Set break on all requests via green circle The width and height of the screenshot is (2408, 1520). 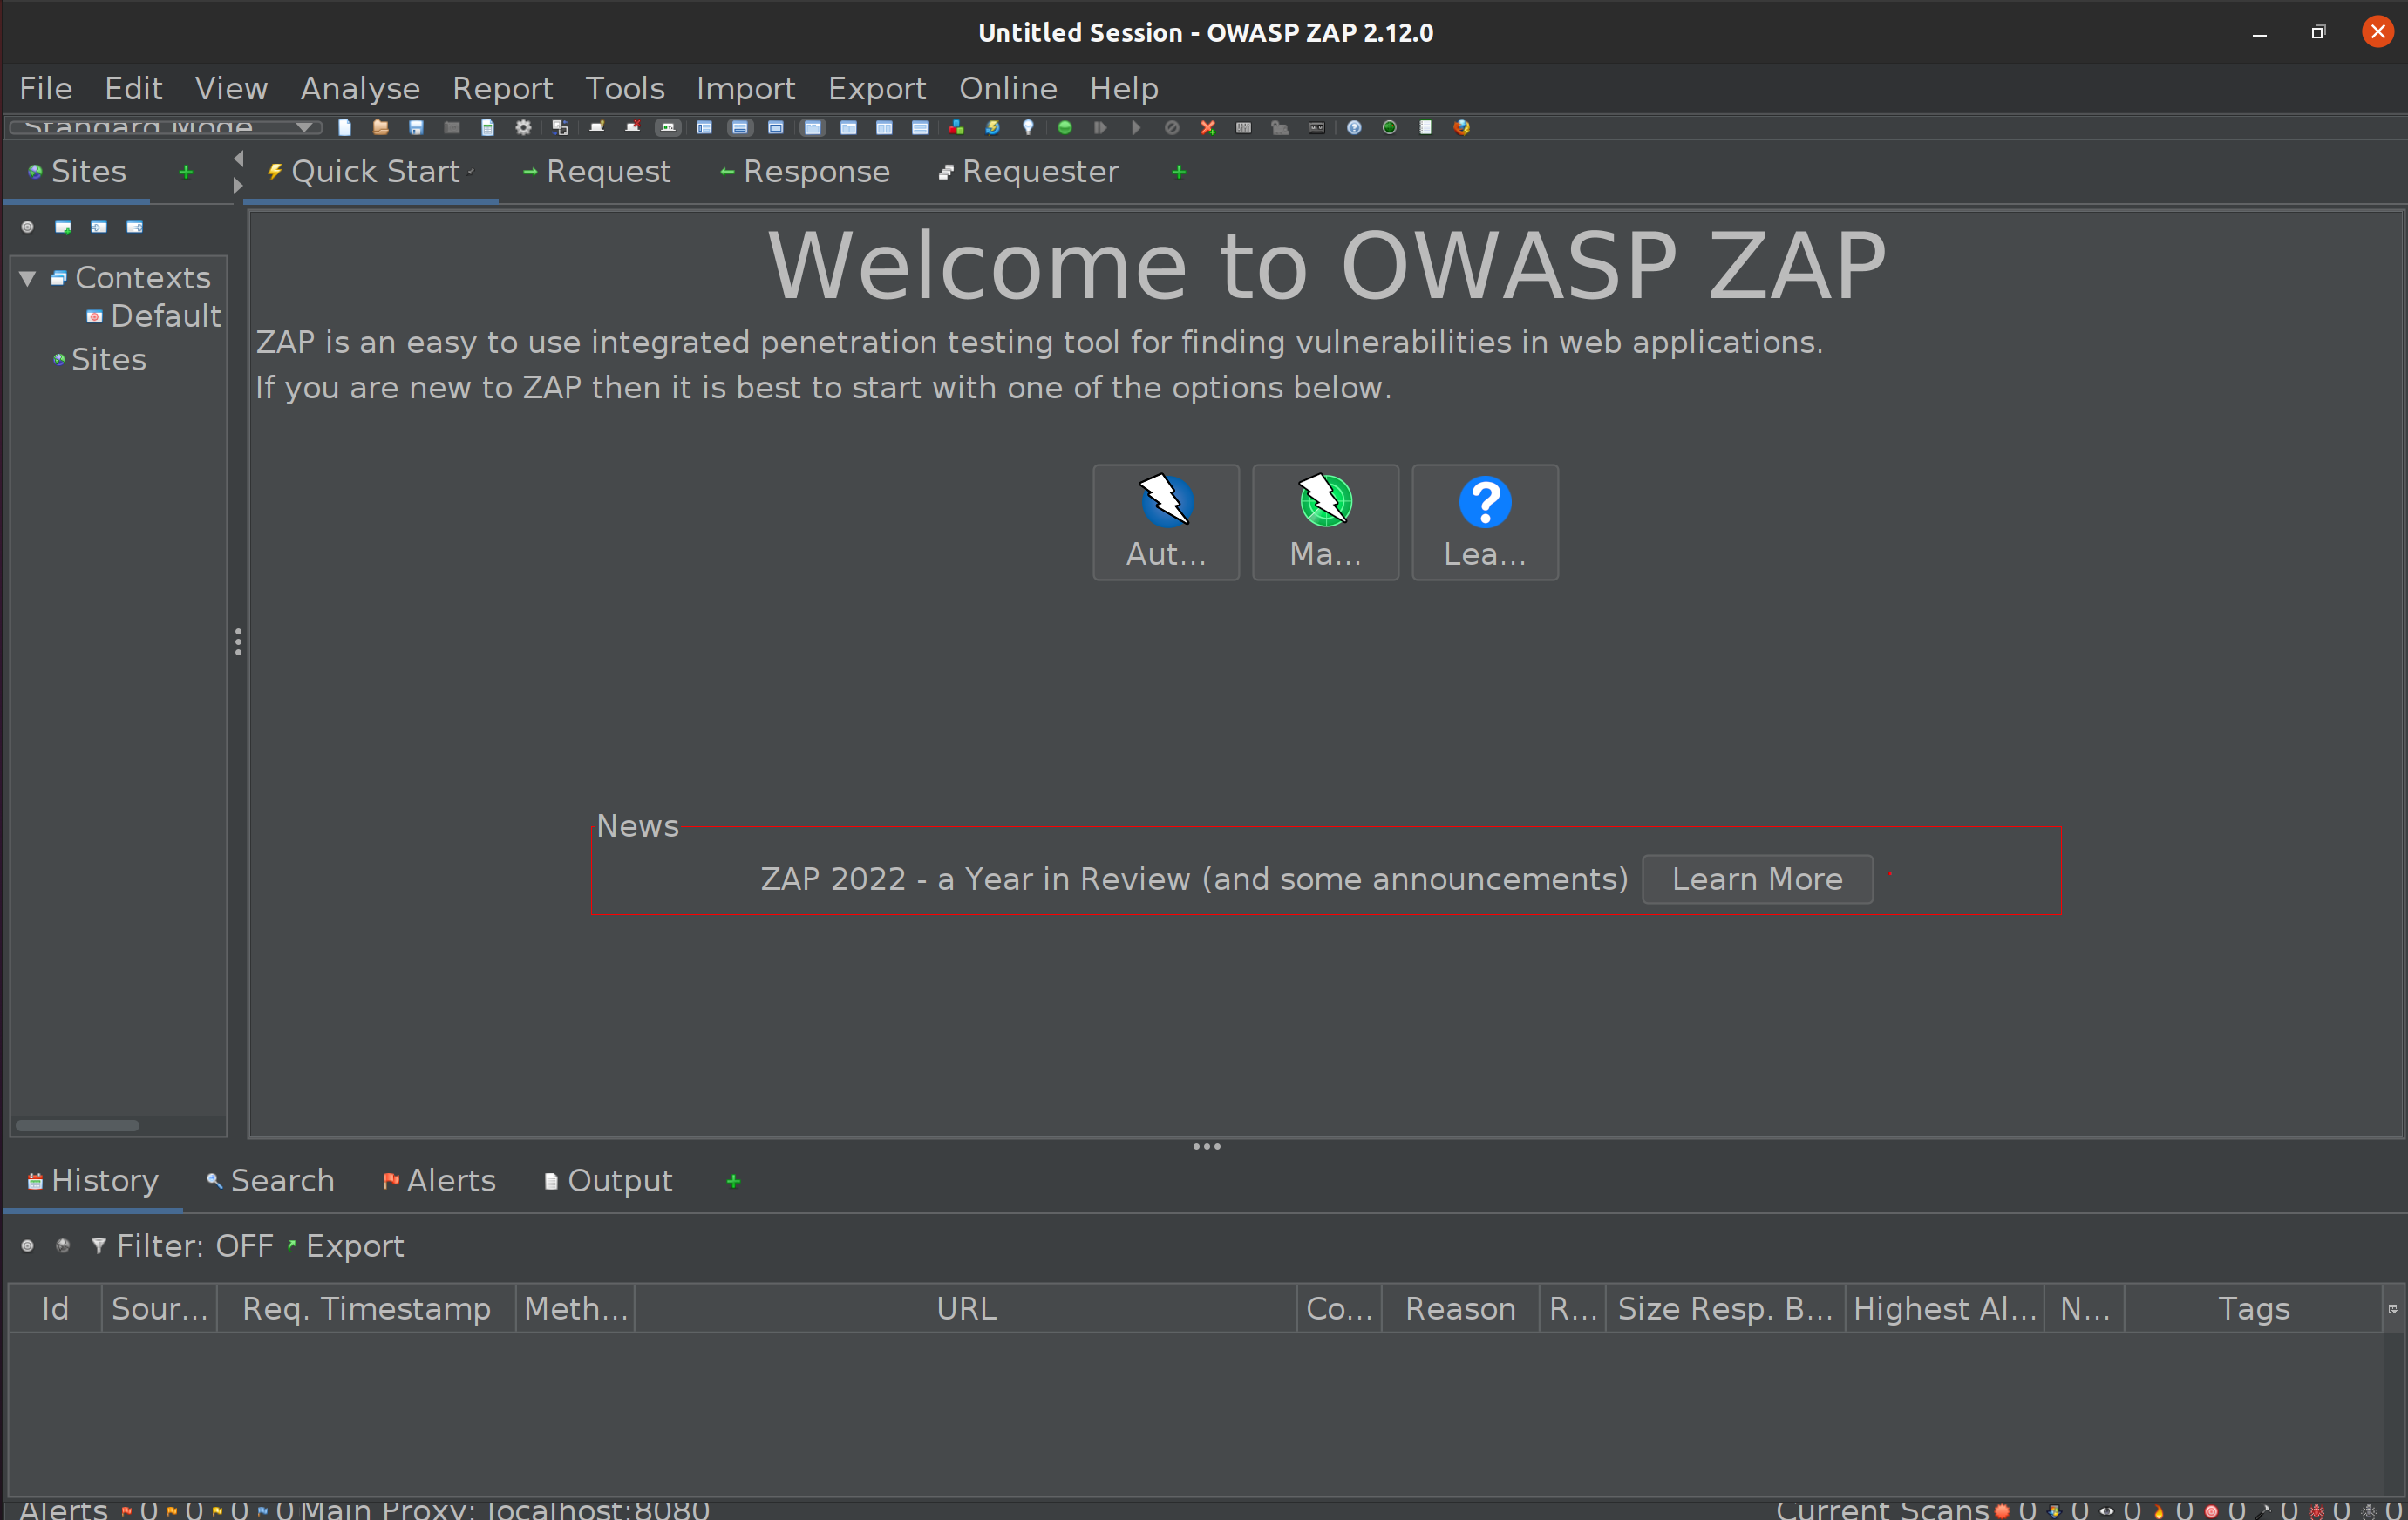click(x=1065, y=127)
